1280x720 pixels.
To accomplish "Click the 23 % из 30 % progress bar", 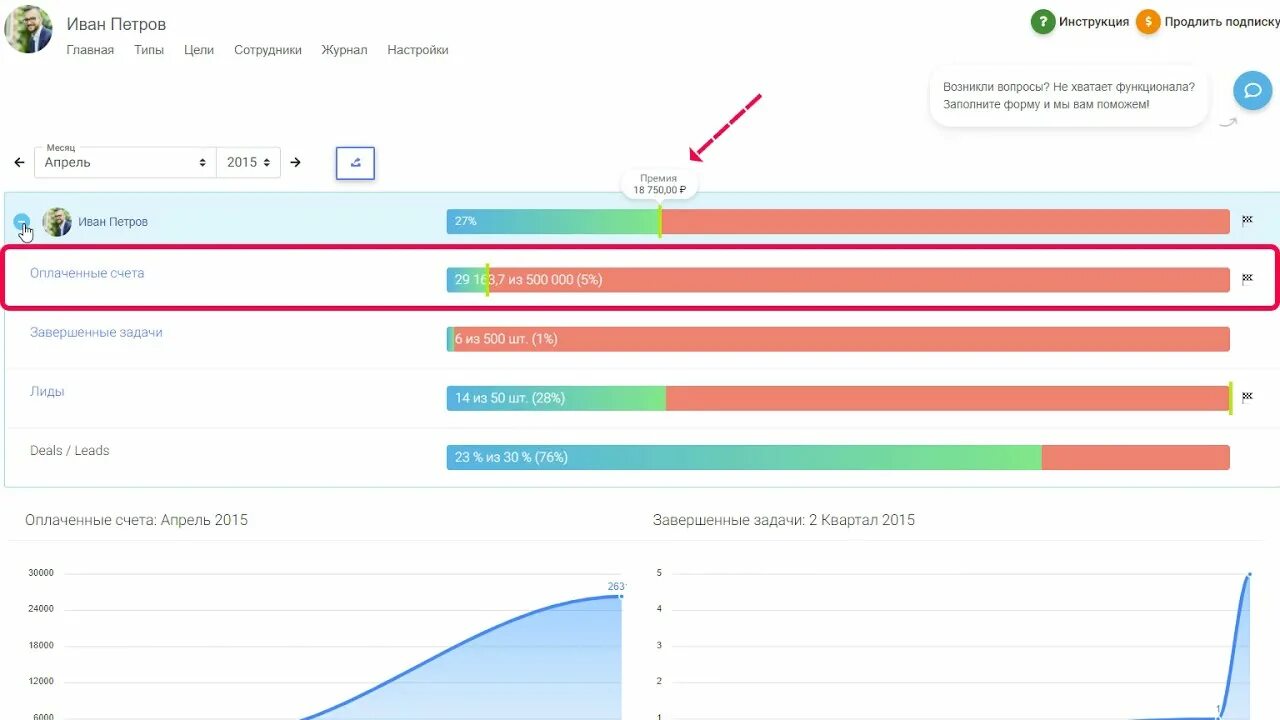I will [838, 457].
